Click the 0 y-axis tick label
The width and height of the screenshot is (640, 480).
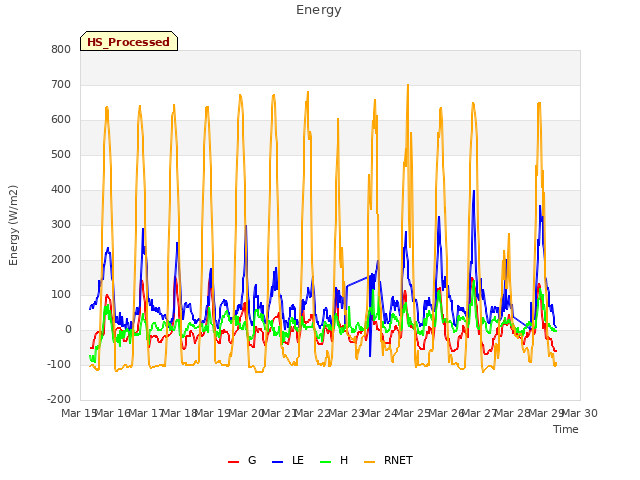[x=68, y=330]
